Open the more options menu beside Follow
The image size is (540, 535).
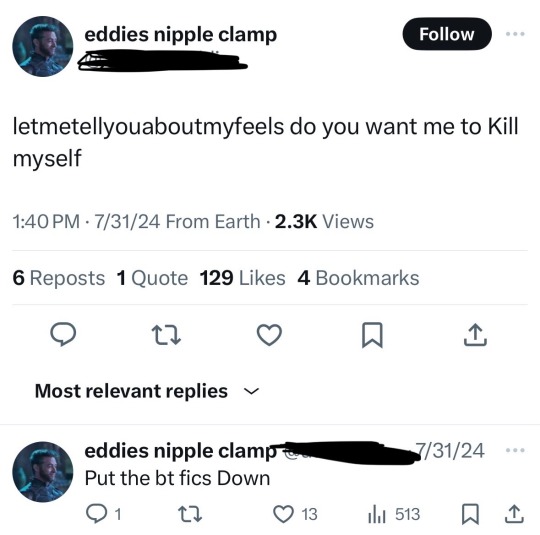click(x=515, y=34)
